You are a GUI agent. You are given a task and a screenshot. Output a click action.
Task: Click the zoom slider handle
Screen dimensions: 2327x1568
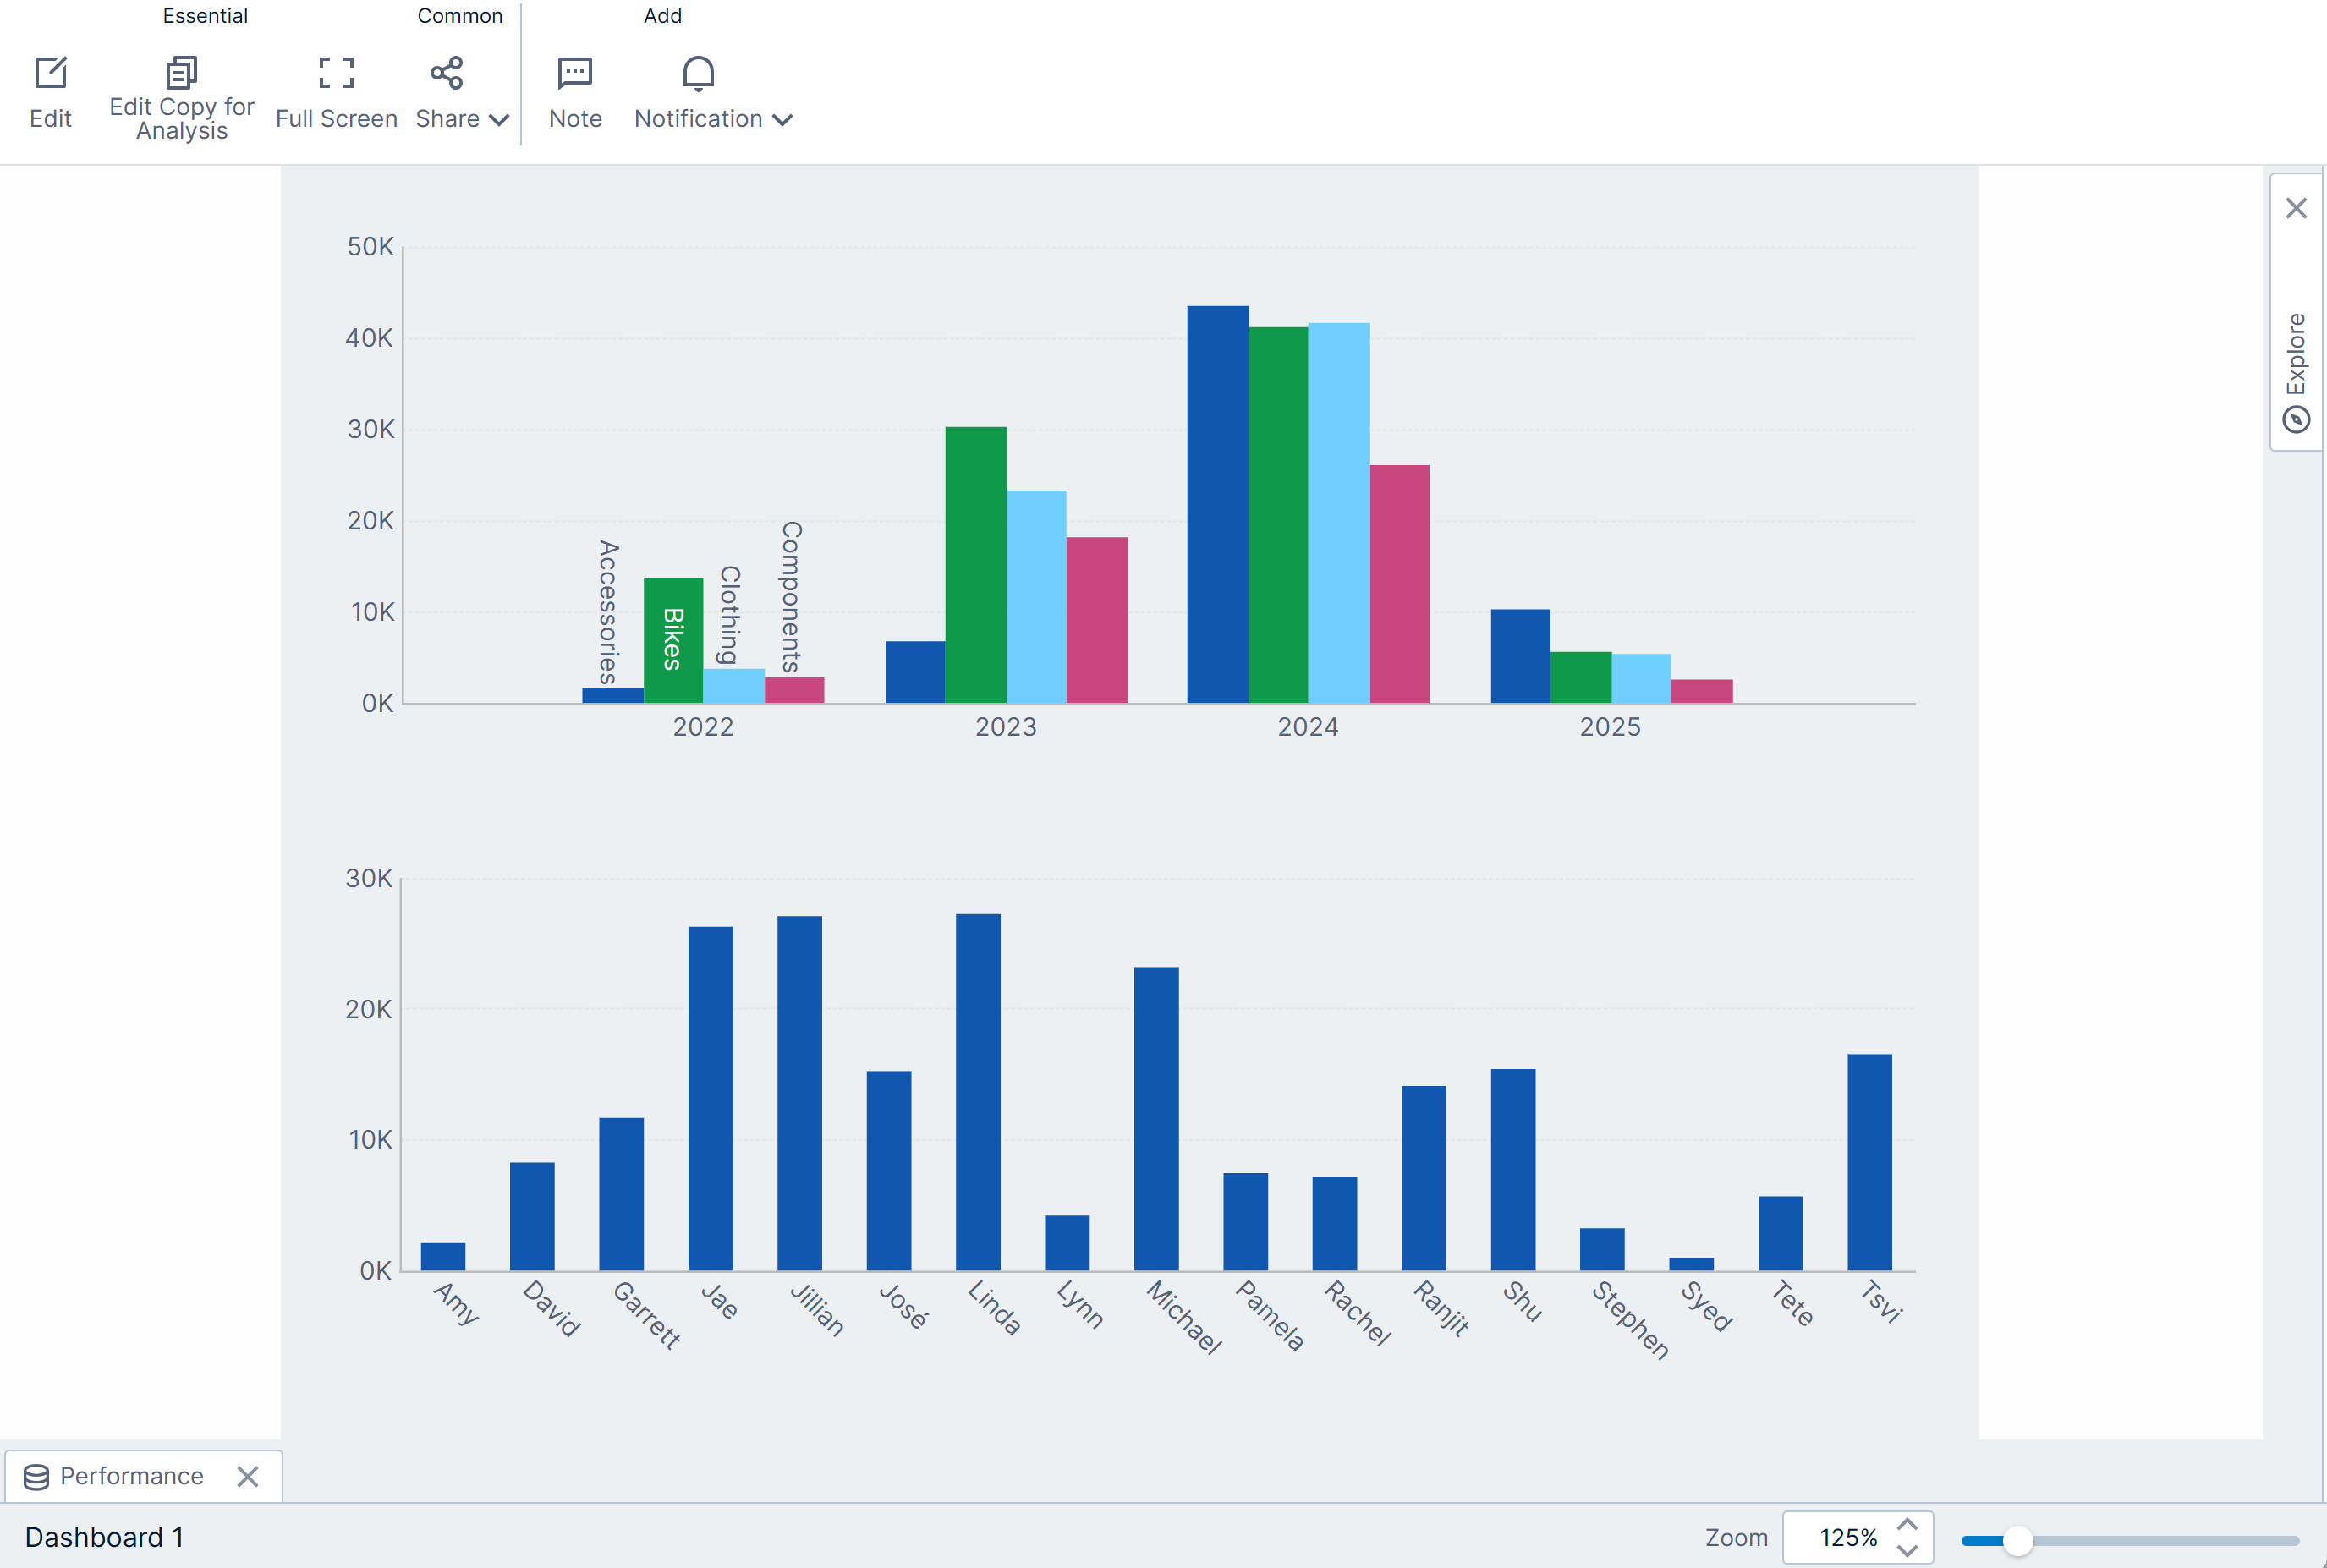tap(2017, 1541)
